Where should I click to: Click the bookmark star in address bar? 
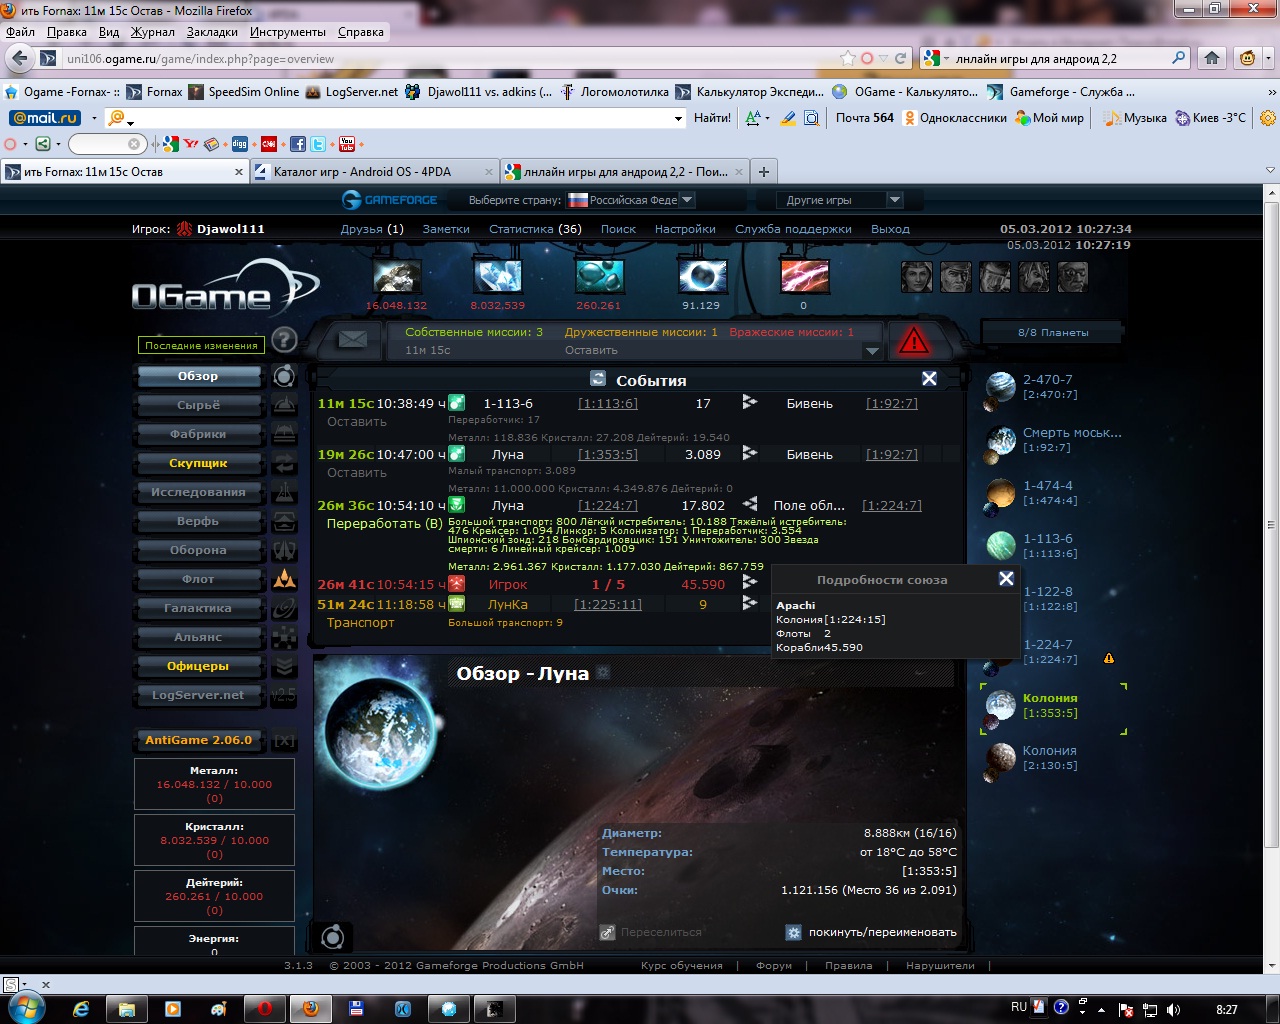(x=848, y=58)
